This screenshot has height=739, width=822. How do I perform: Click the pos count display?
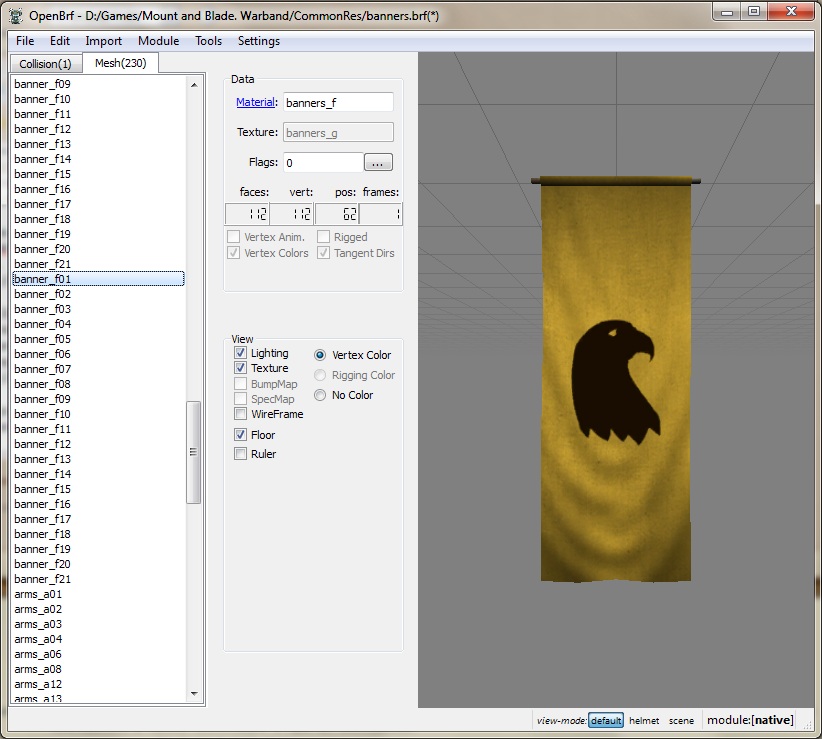pos(337,214)
